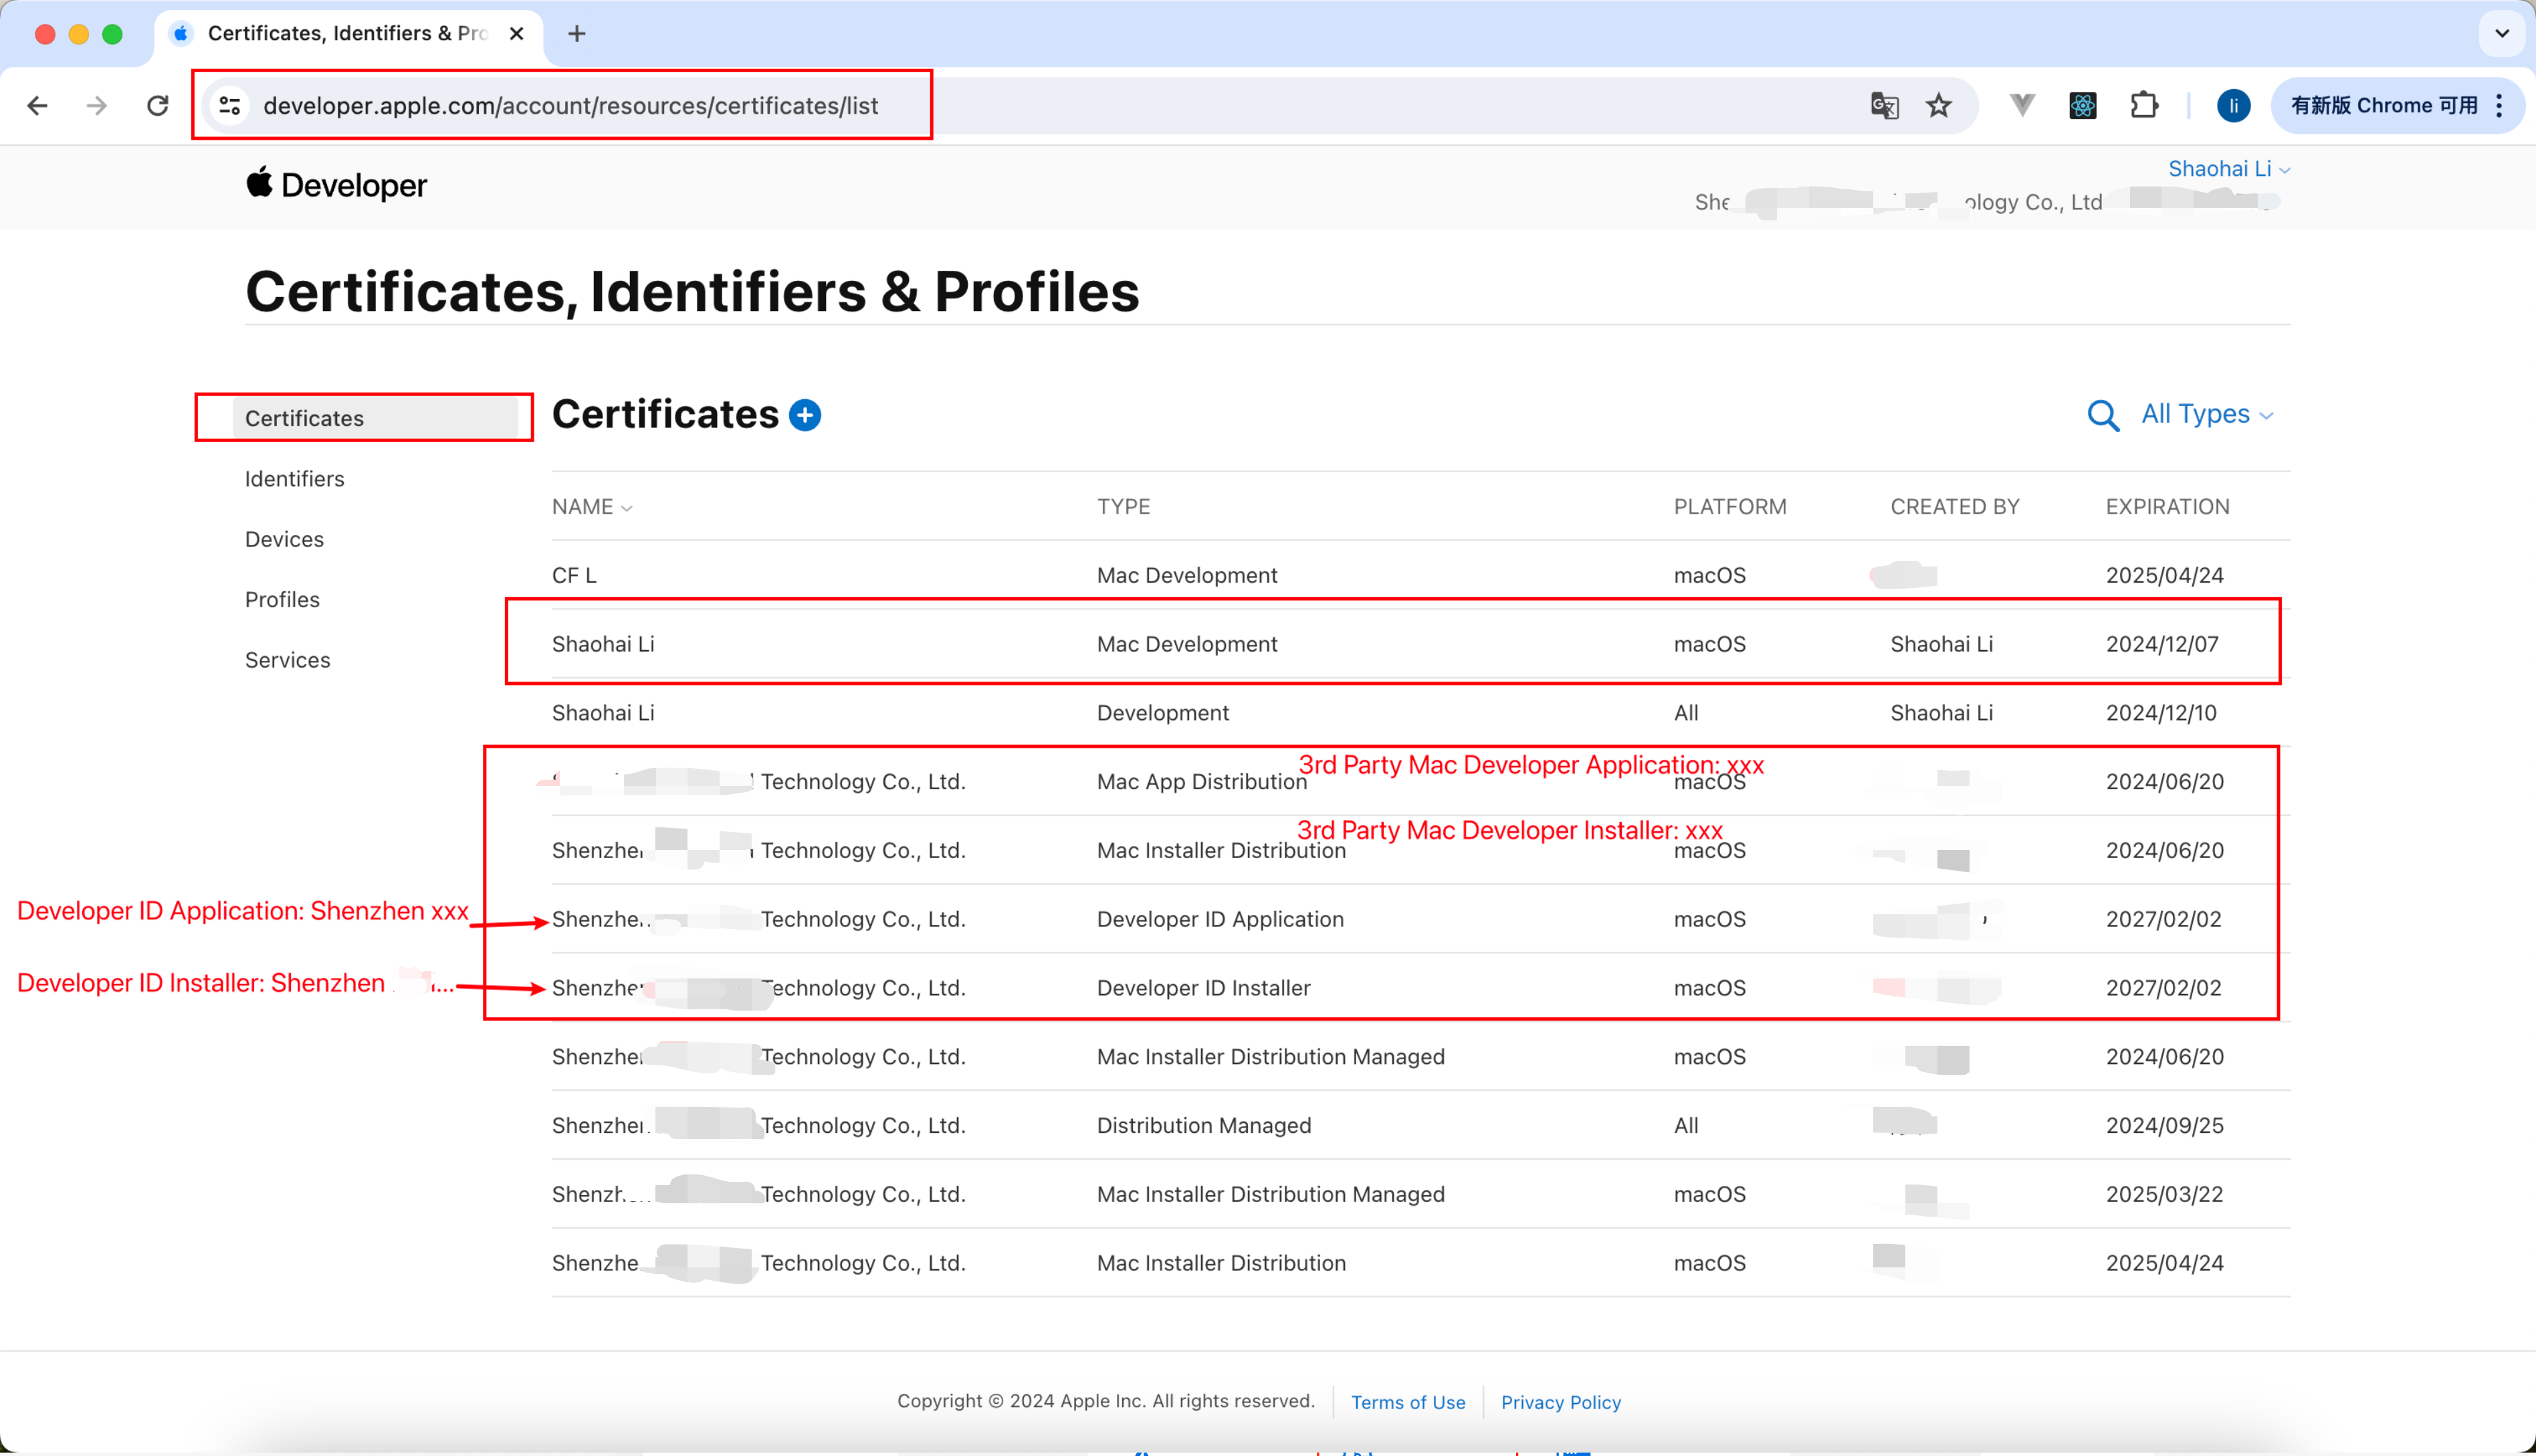
Task: Open Shaohai Li Development certificate expiring 2024/12/10
Action: (1420, 713)
